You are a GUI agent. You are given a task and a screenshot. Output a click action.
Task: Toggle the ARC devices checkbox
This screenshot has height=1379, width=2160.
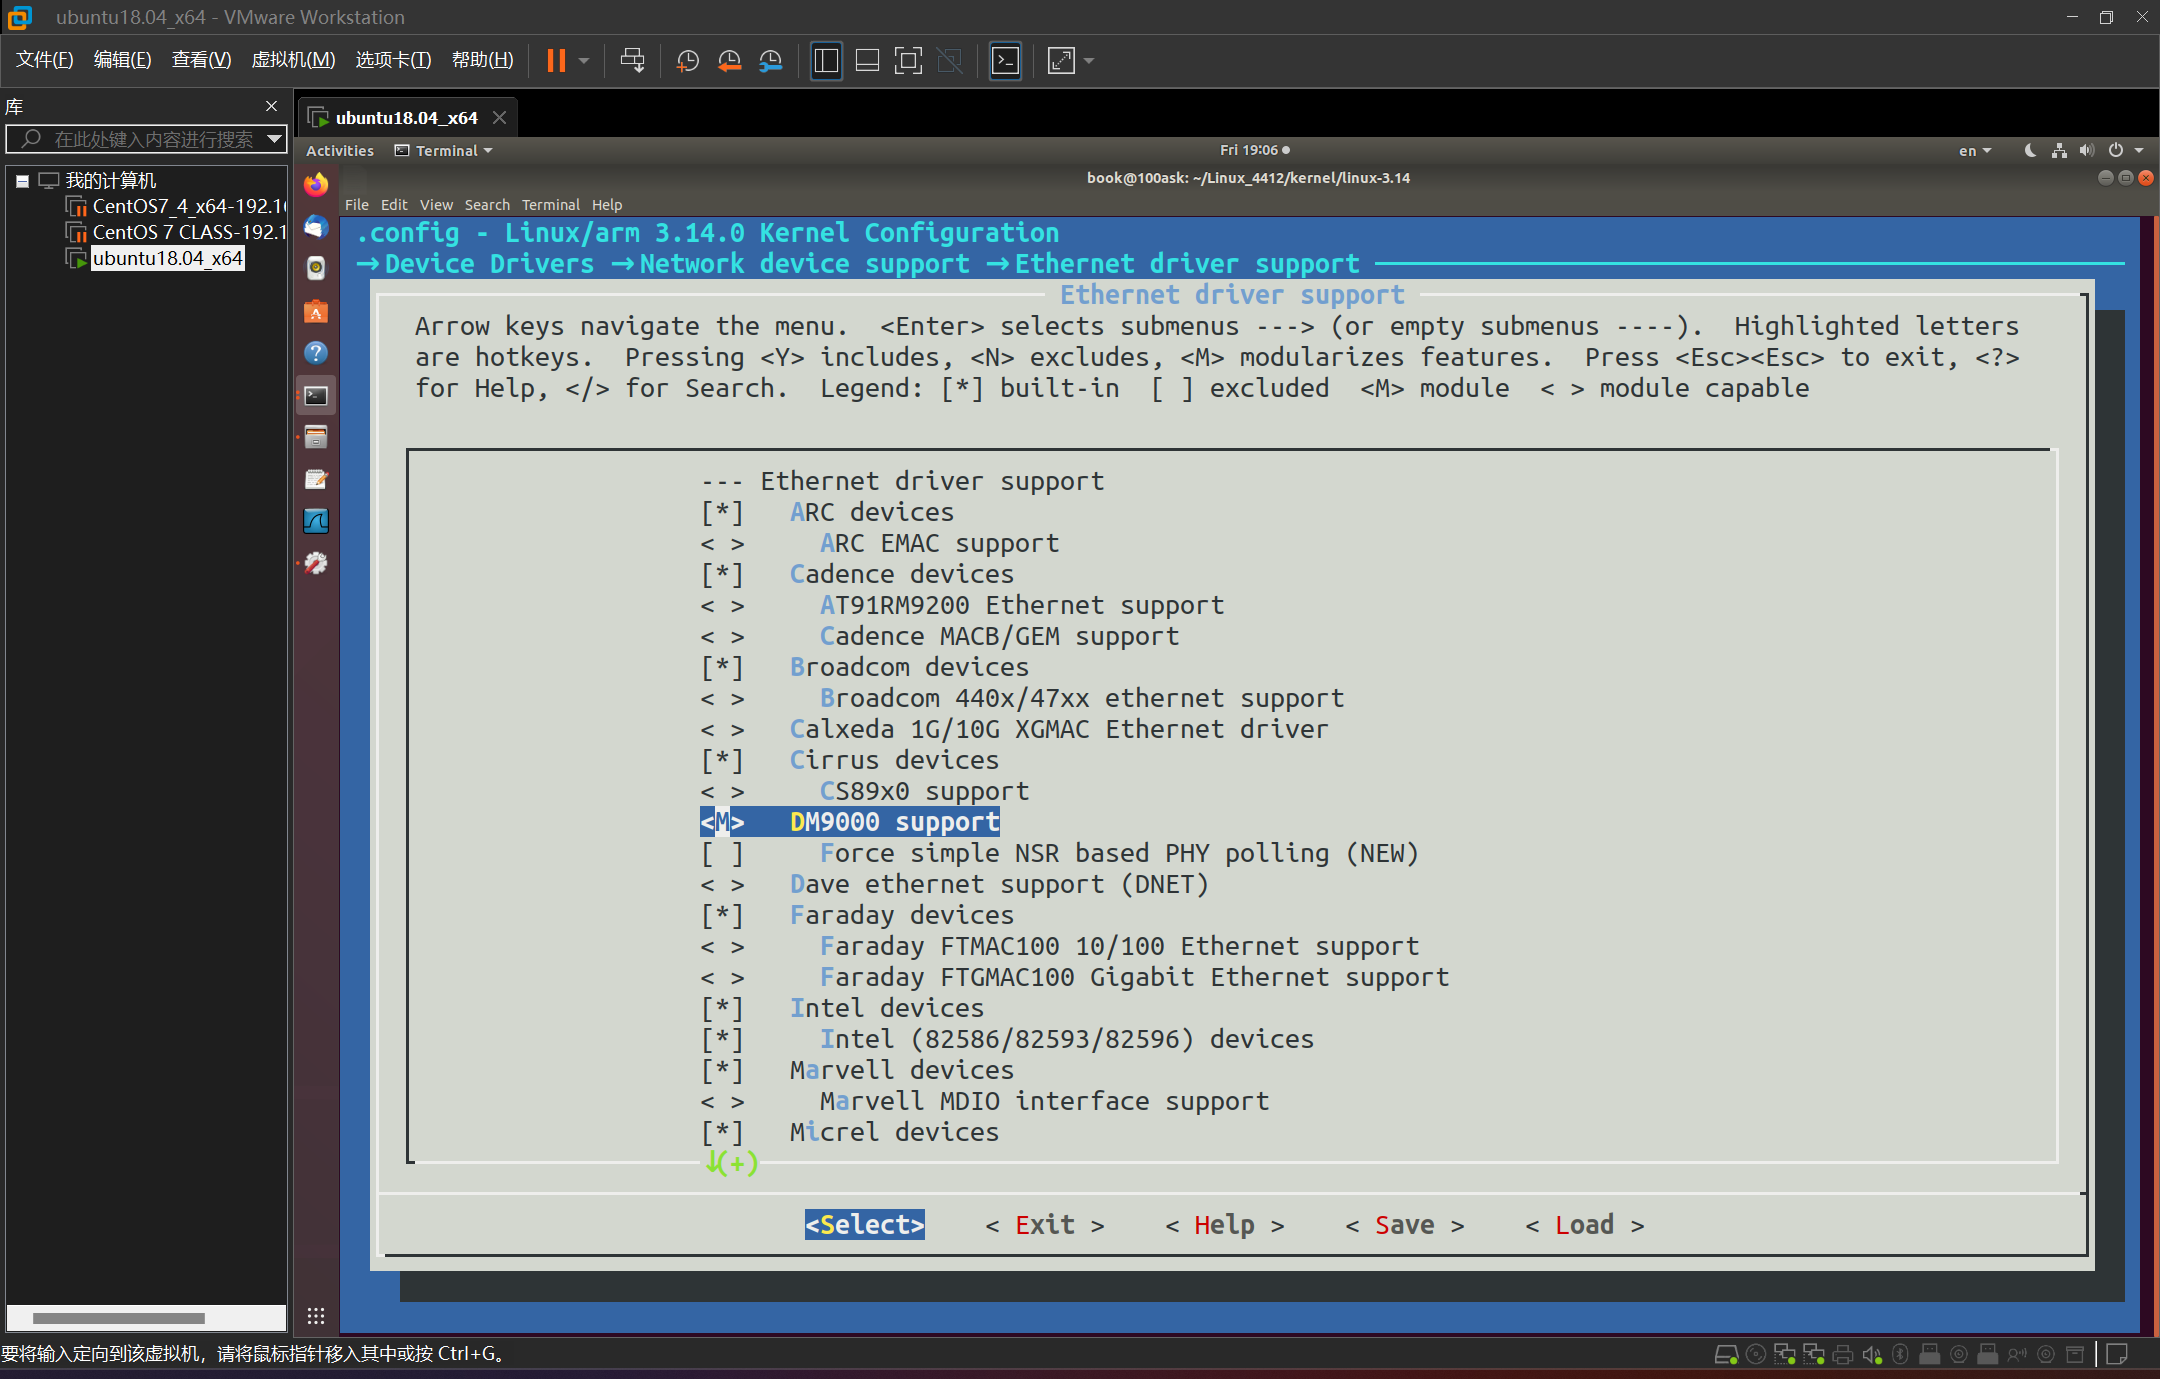tap(722, 513)
